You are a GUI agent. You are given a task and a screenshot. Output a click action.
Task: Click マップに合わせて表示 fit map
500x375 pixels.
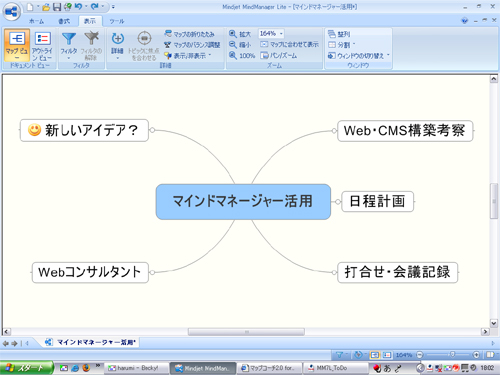point(289,44)
